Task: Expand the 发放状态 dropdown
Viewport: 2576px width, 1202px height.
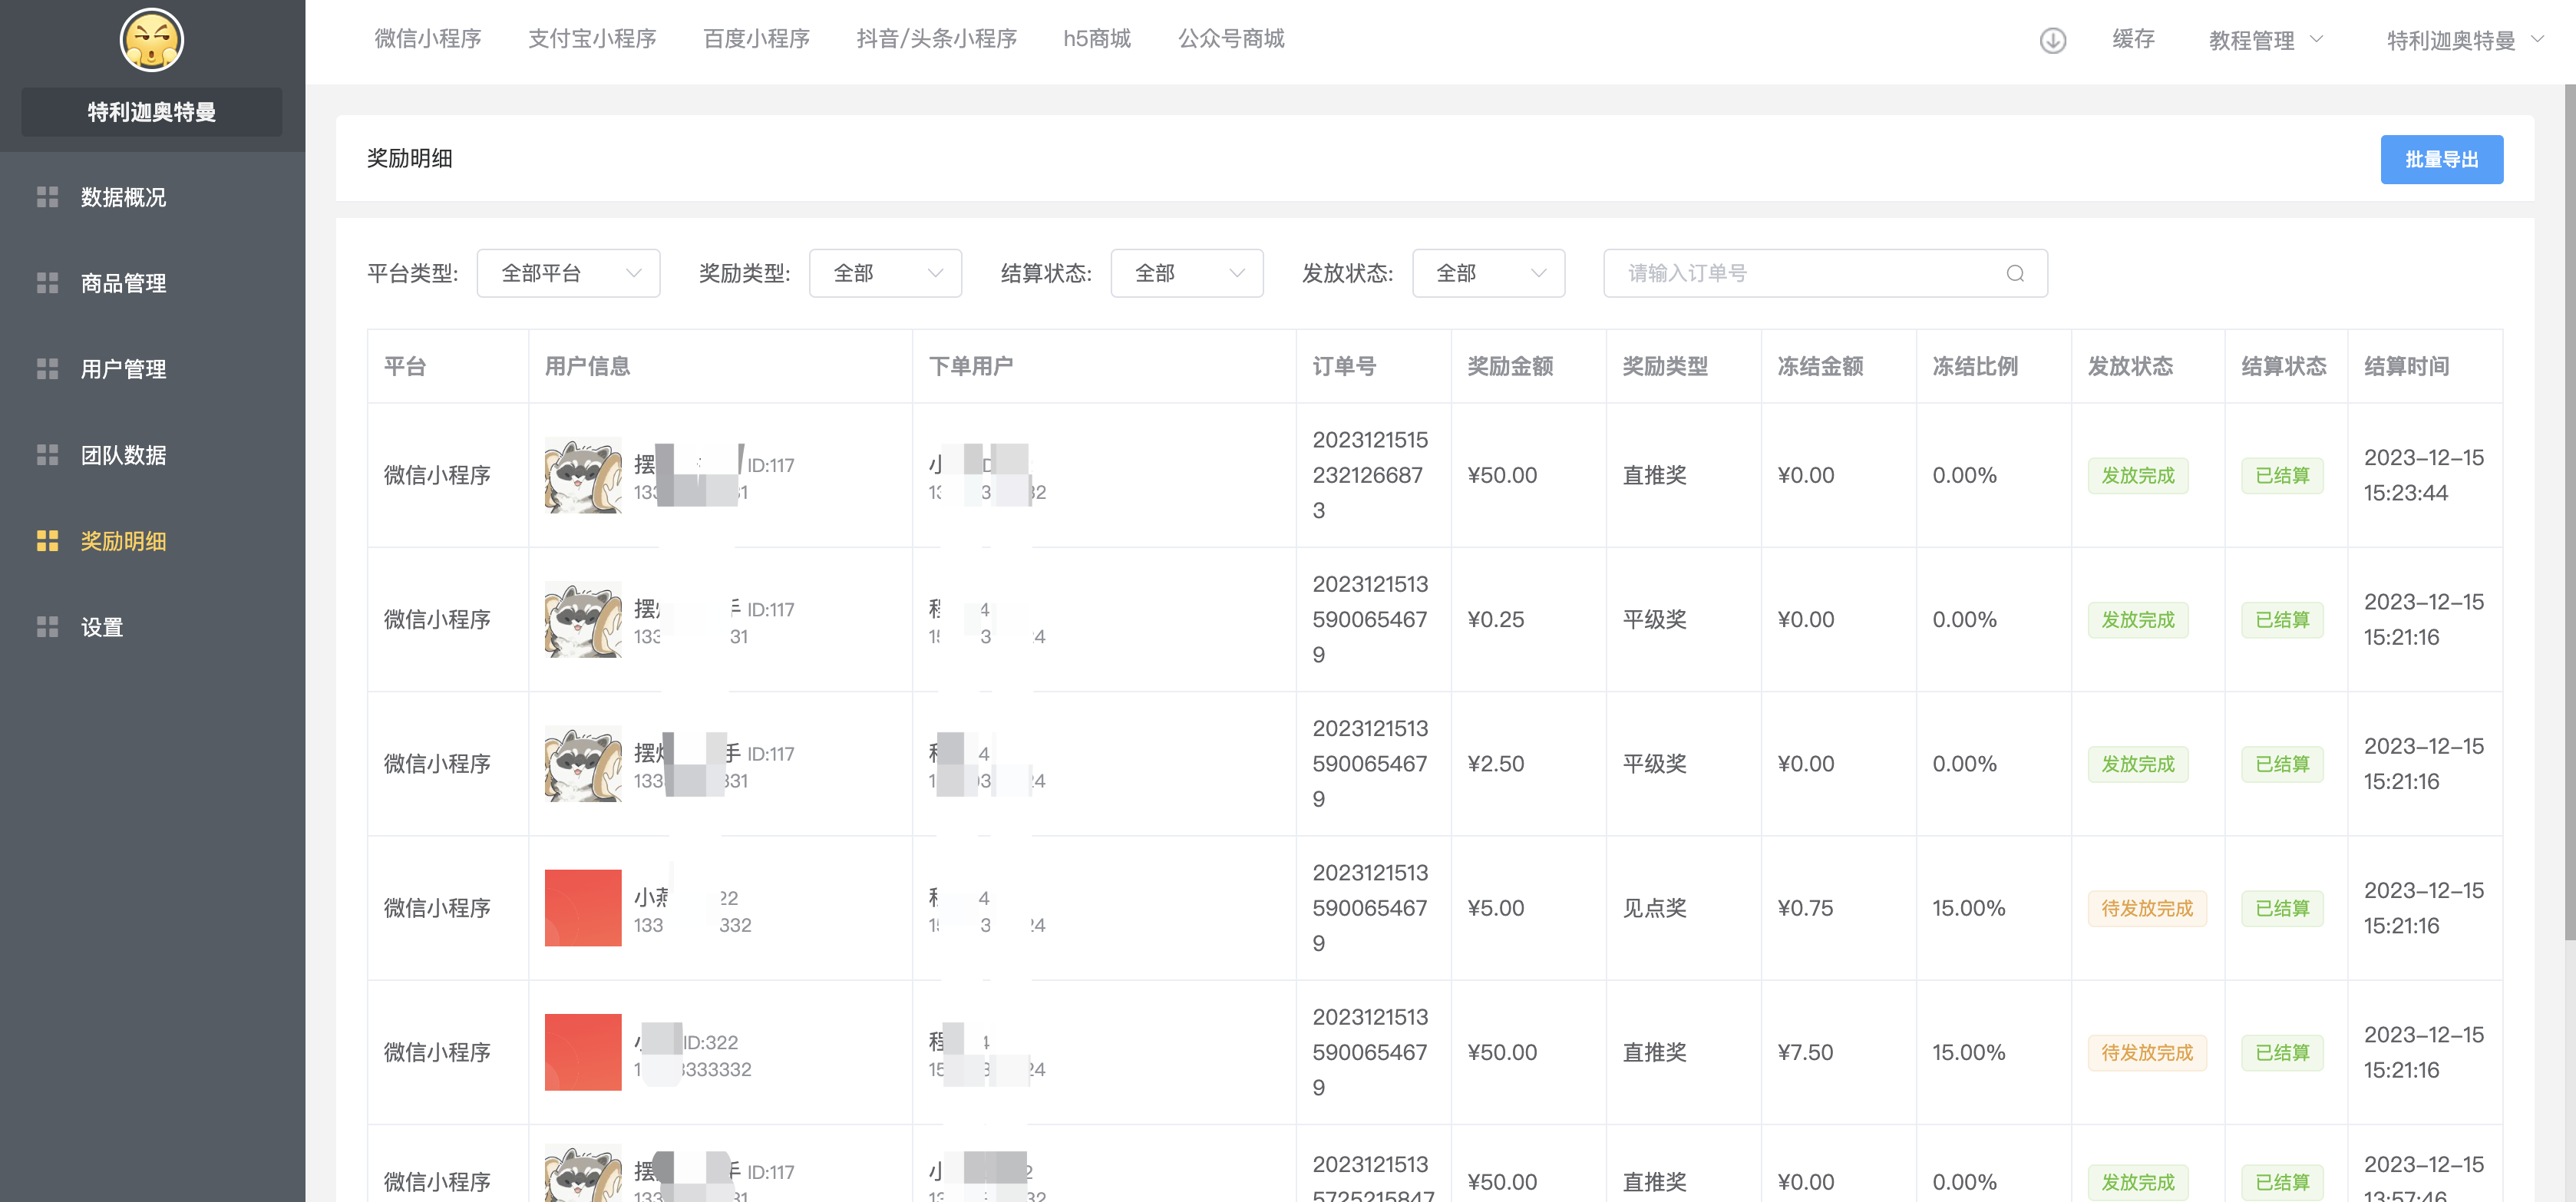Action: click(1488, 273)
